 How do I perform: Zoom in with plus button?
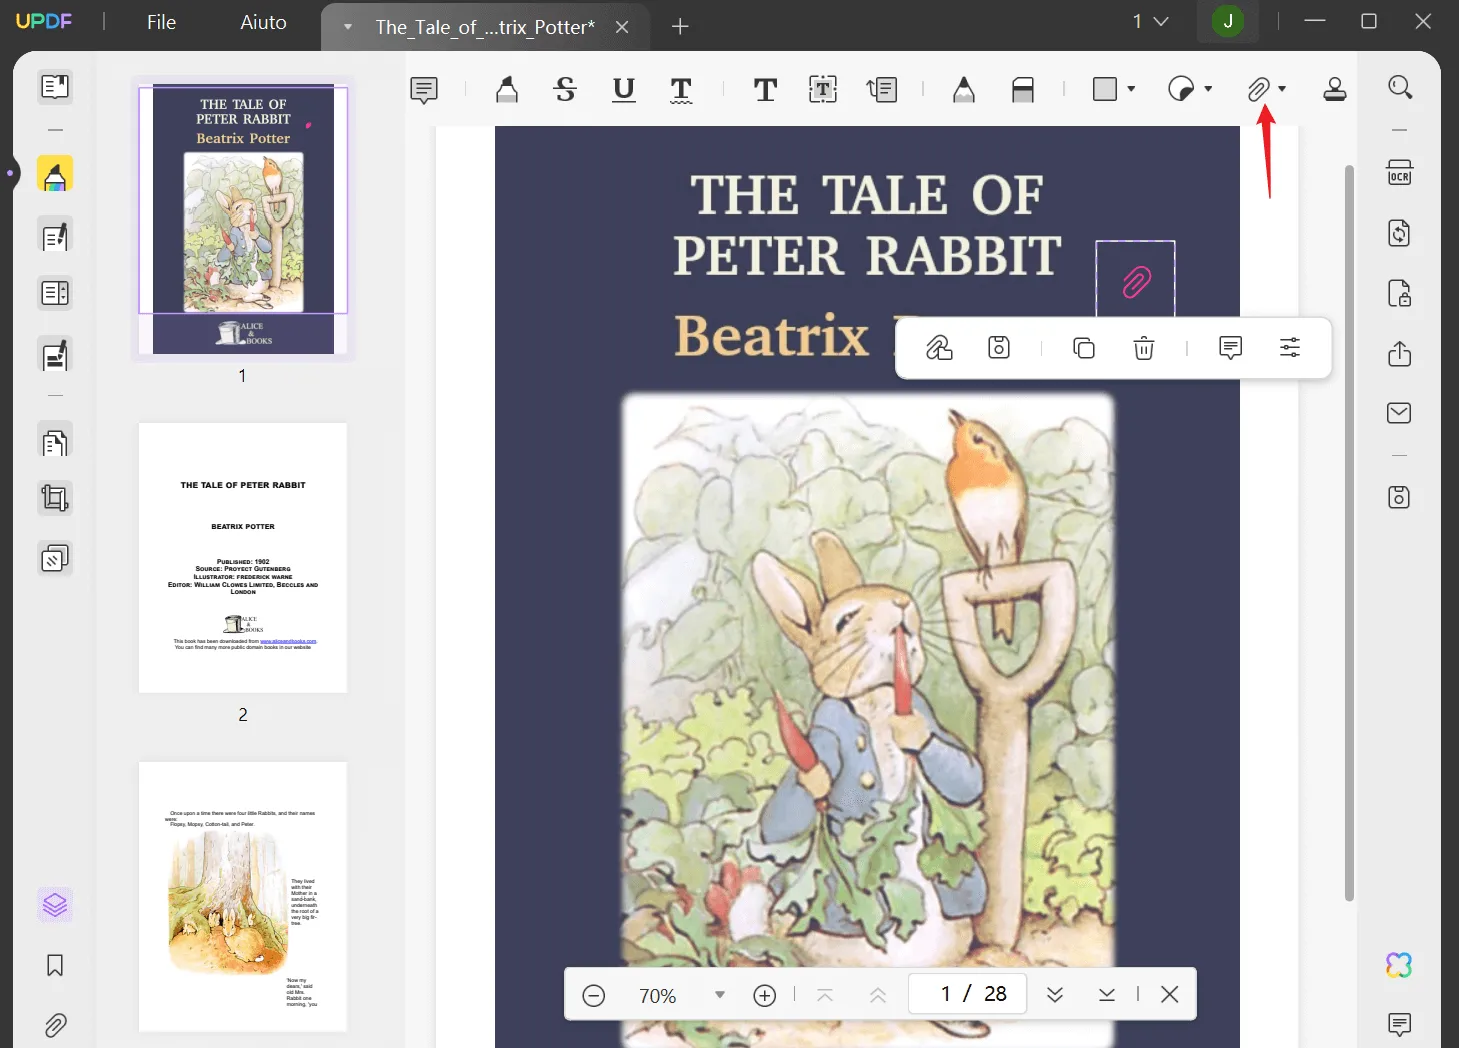765,995
